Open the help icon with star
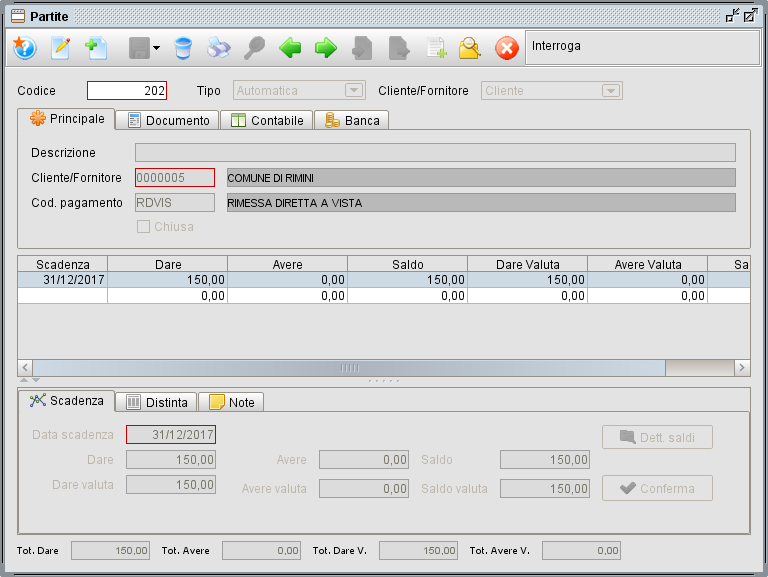 click(x=24, y=48)
